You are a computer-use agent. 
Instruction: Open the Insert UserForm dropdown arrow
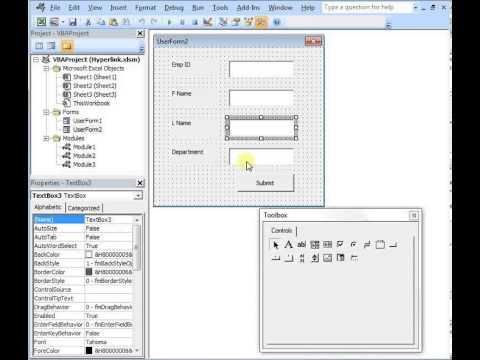click(62, 22)
